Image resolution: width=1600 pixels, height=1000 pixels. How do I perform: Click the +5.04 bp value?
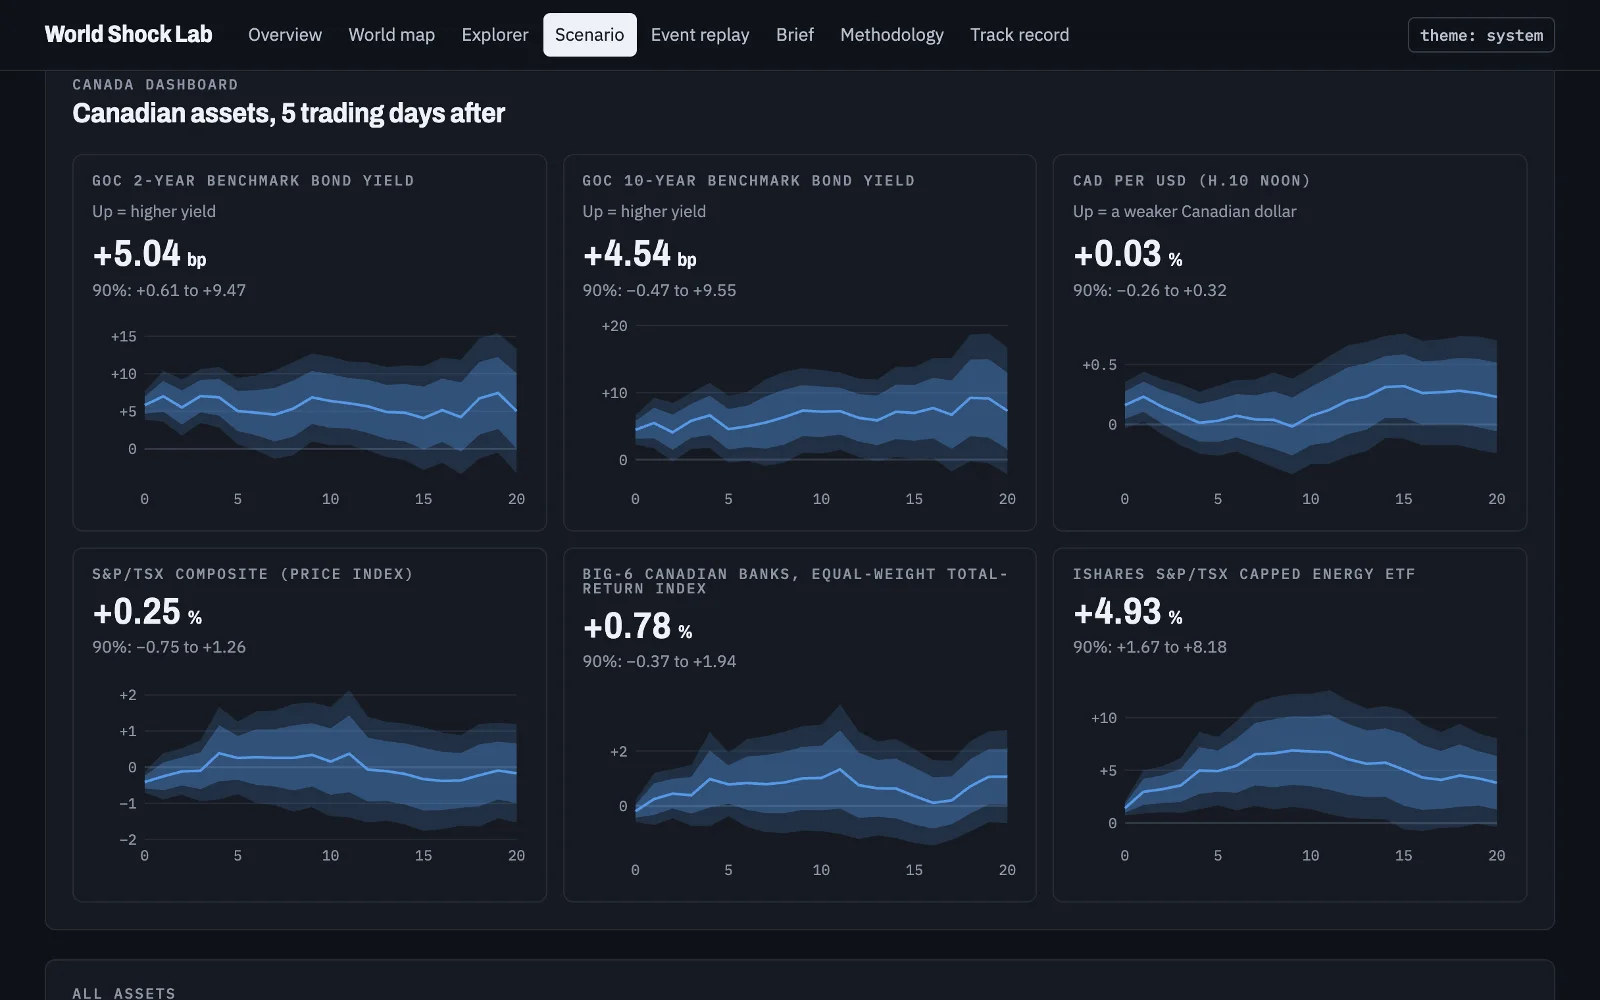coord(149,254)
